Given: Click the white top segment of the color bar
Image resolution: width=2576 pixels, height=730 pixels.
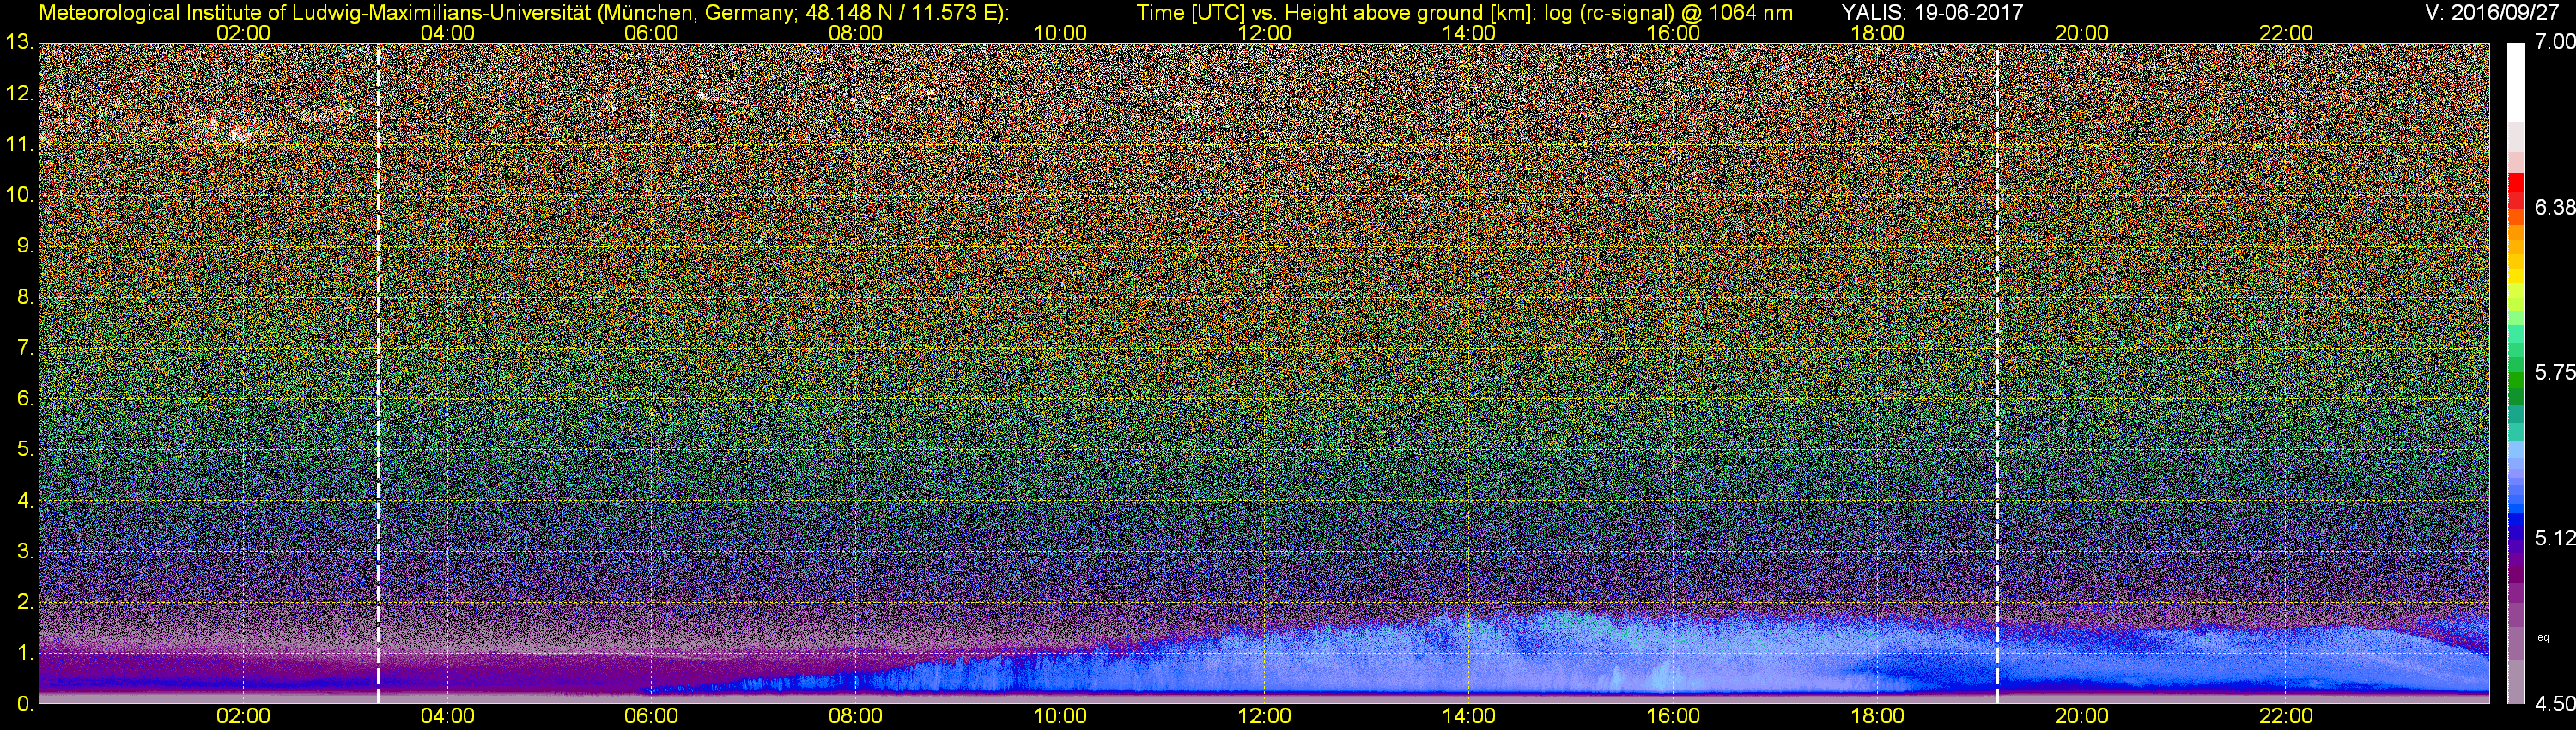Looking at the screenshot, I should pos(2516,80).
